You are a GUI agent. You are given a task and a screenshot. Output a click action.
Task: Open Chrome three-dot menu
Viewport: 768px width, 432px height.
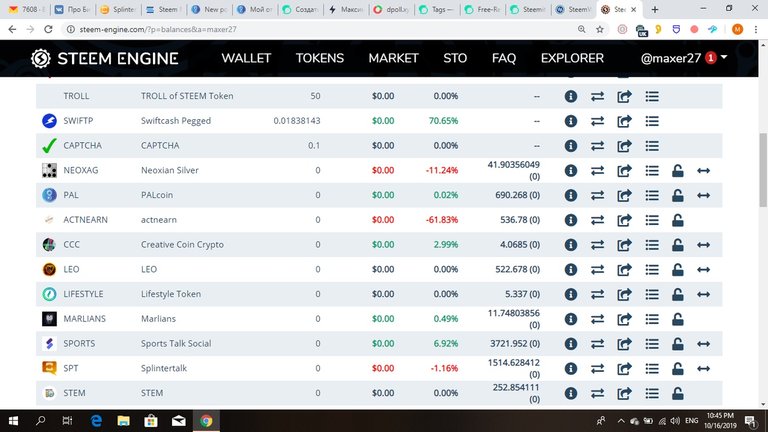(x=756, y=29)
